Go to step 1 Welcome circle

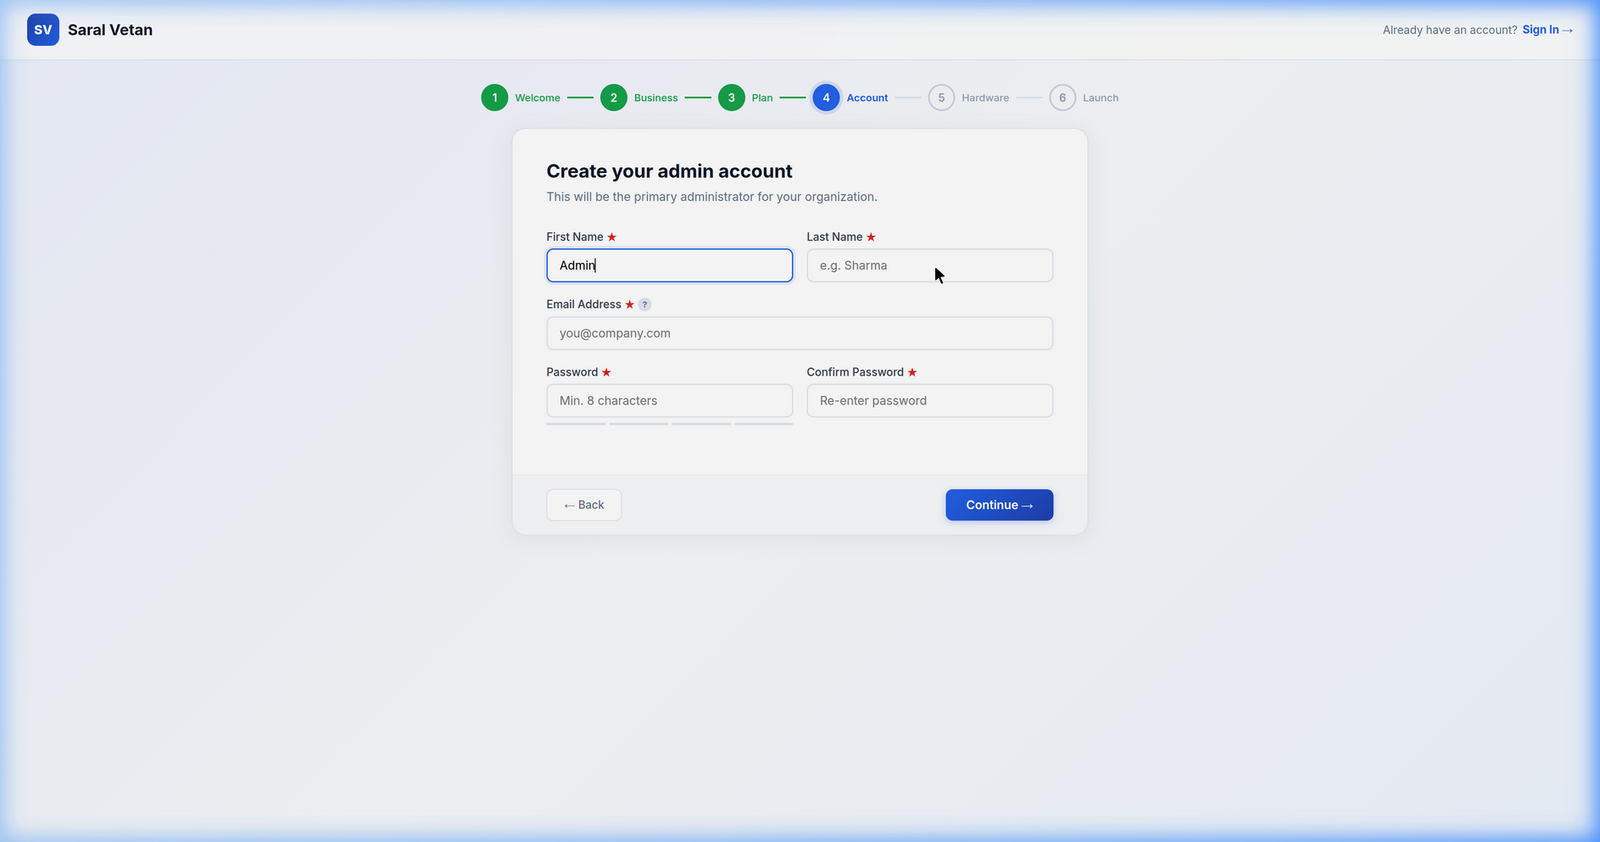495,98
